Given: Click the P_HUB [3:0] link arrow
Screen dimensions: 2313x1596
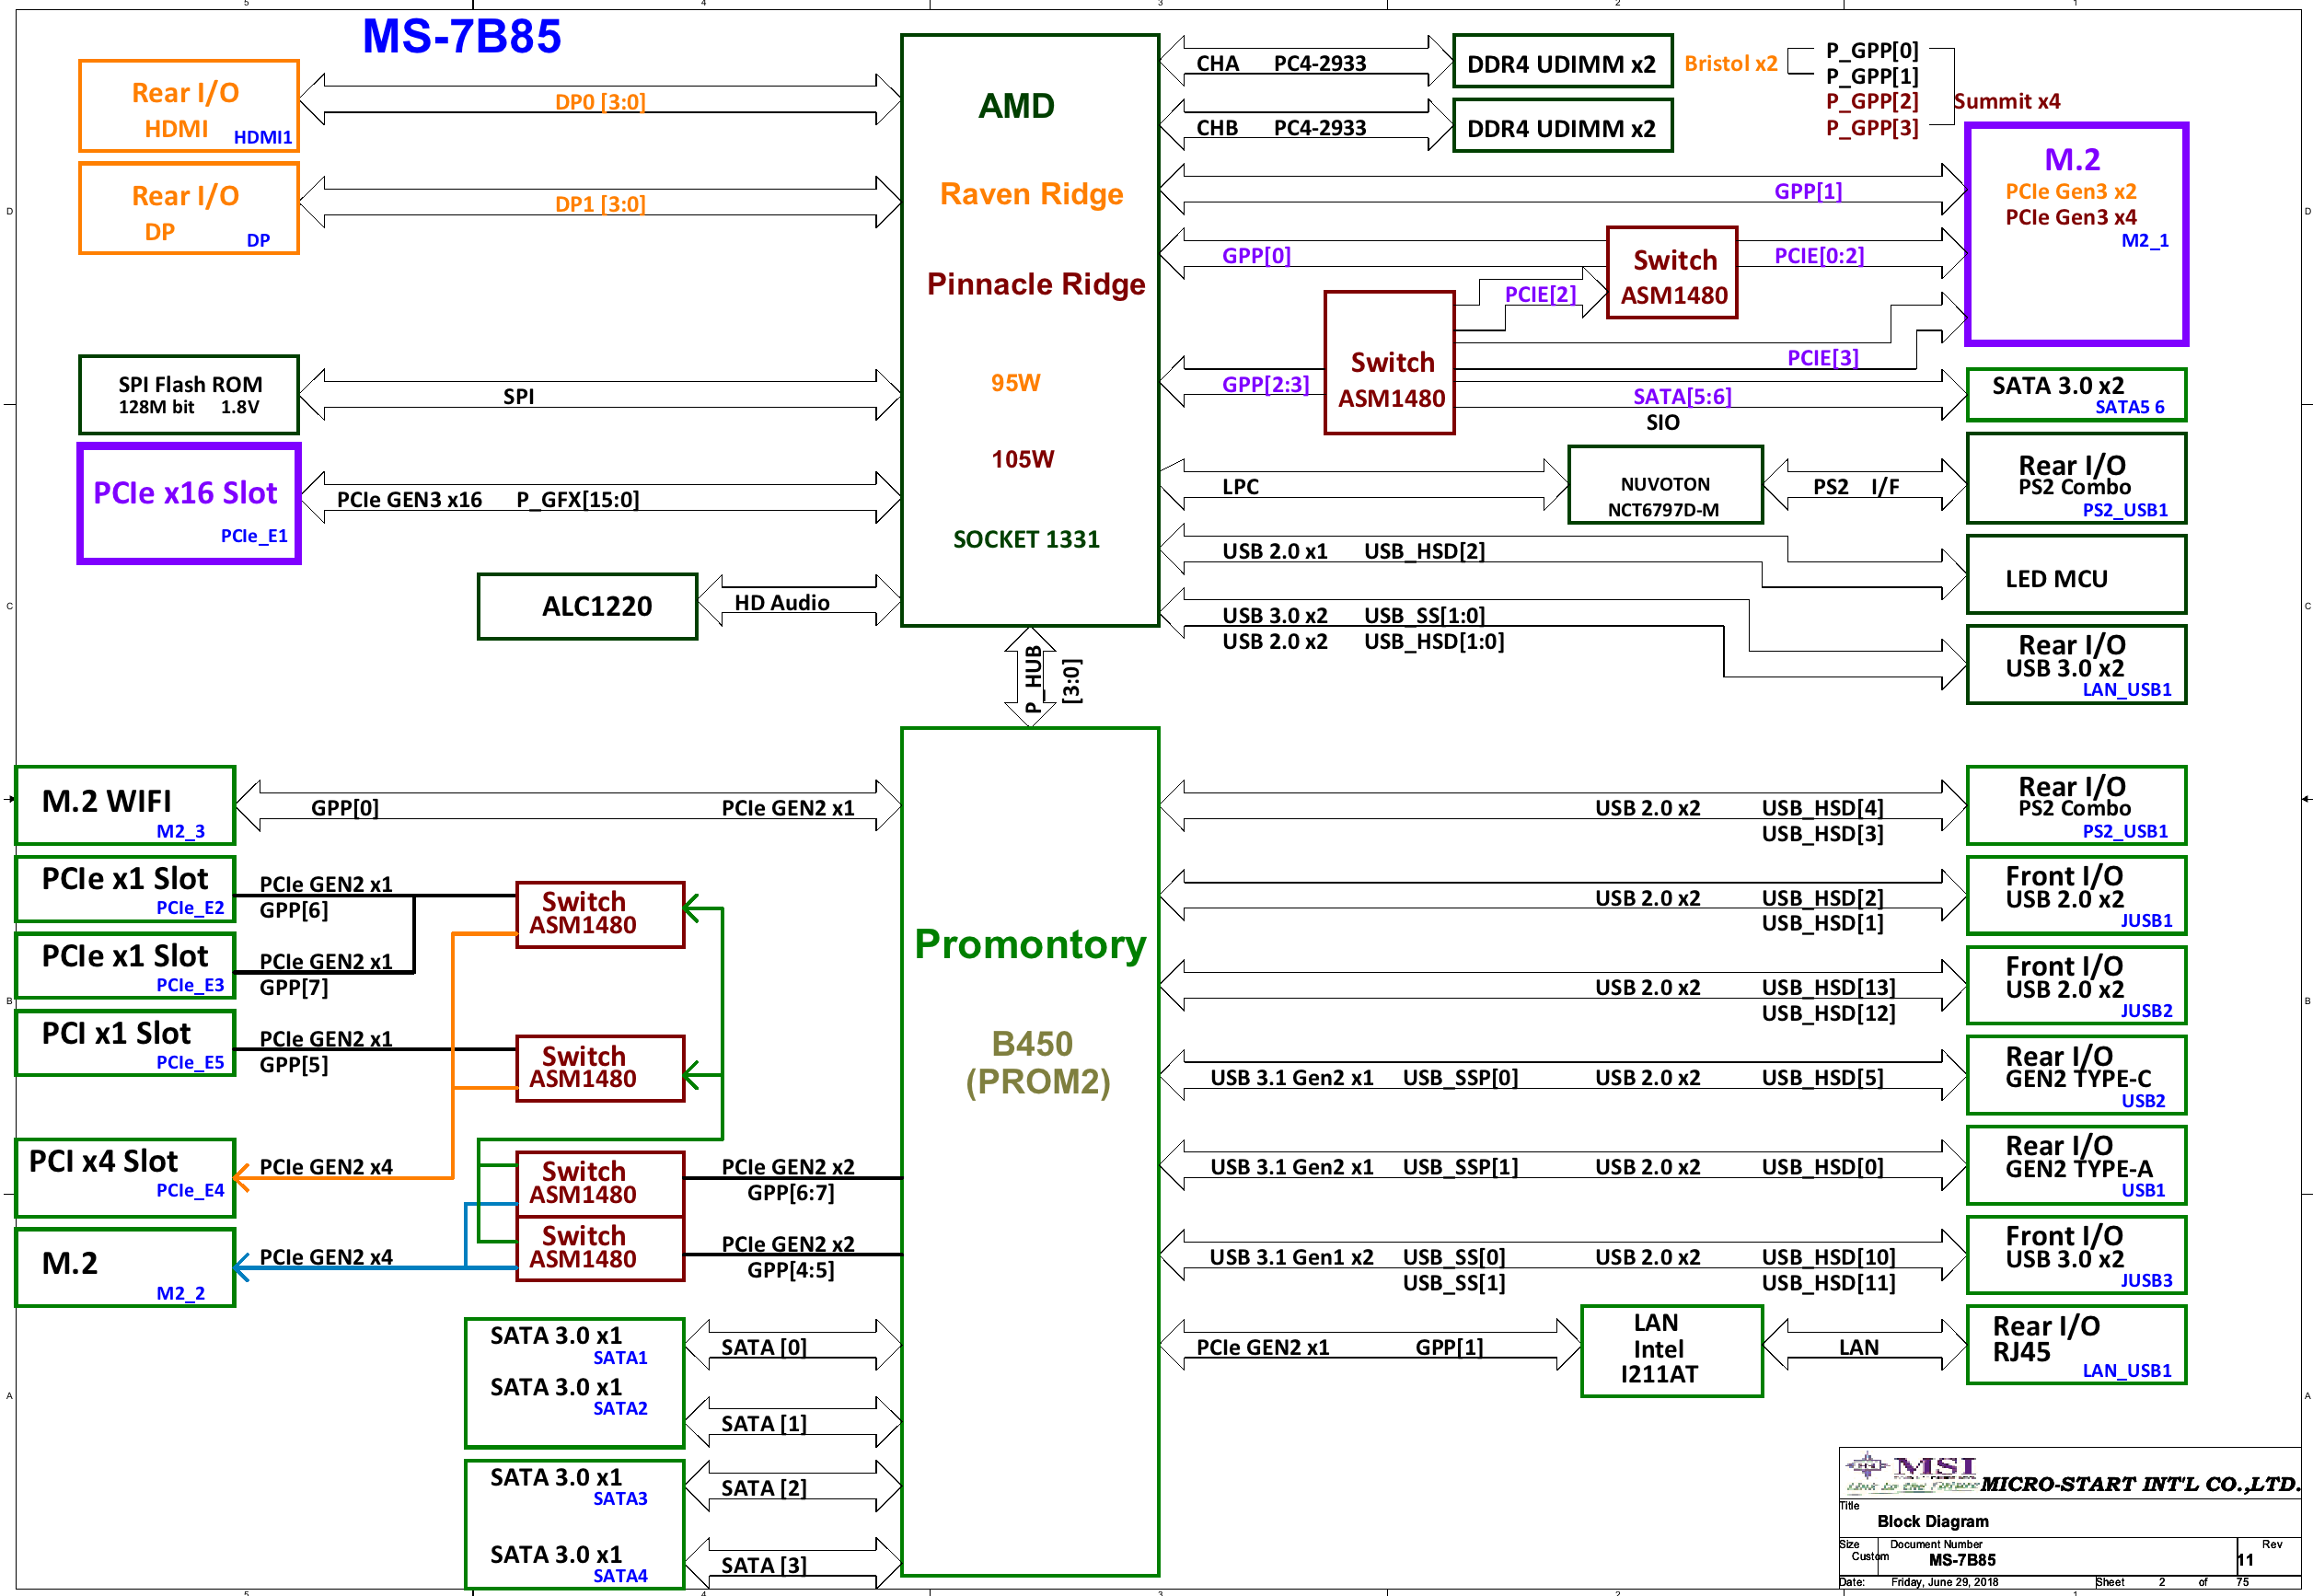Looking at the screenshot, I should (x=1031, y=677).
